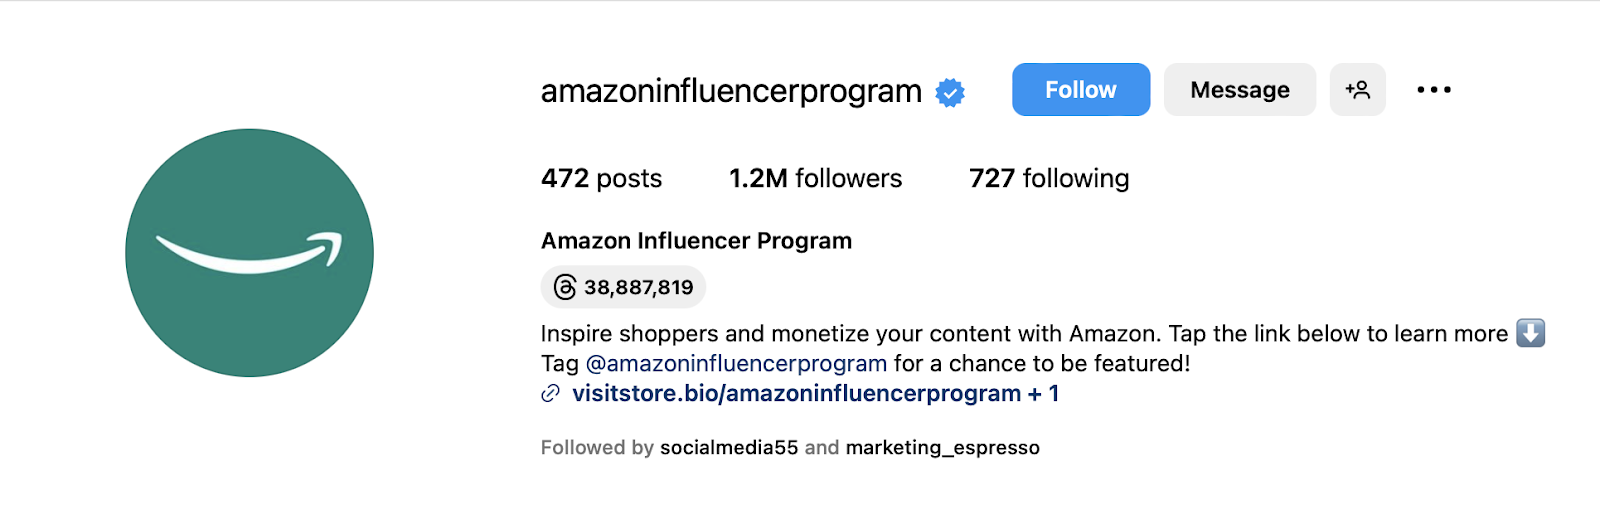Follow the amazoninfluencerprogram account
1600x524 pixels.
(1080, 90)
